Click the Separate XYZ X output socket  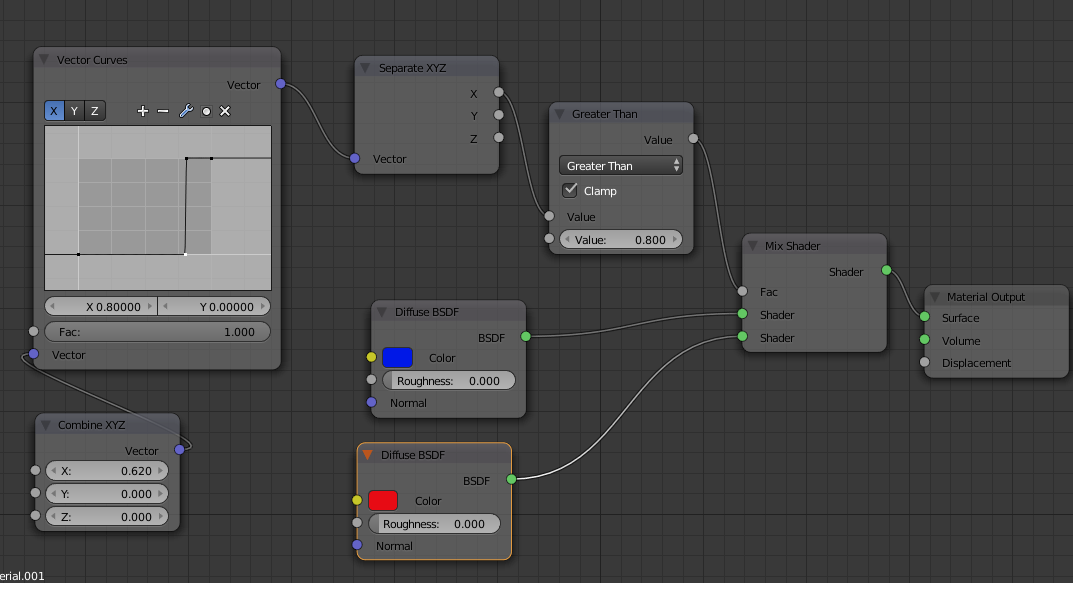click(499, 93)
